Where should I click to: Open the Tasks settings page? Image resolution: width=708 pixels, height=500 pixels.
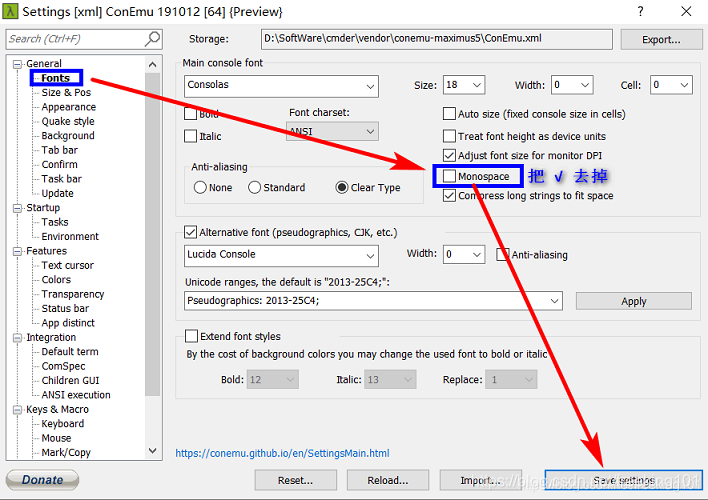coord(55,222)
